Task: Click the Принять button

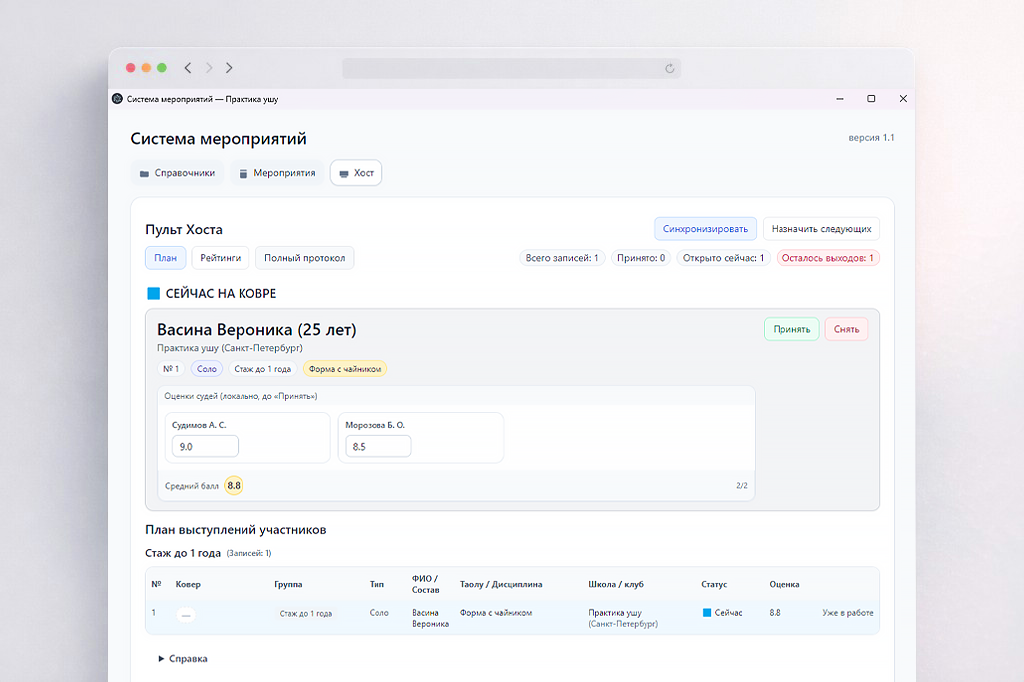Action: (791, 329)
